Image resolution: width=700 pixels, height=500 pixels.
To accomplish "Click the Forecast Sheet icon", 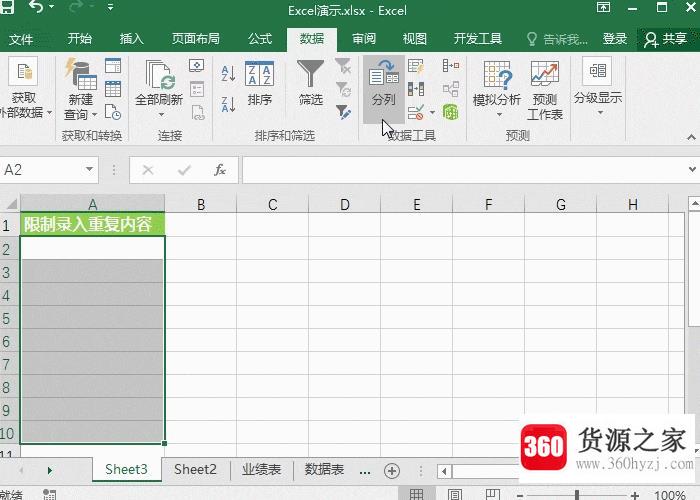I will tap(545, 74).
